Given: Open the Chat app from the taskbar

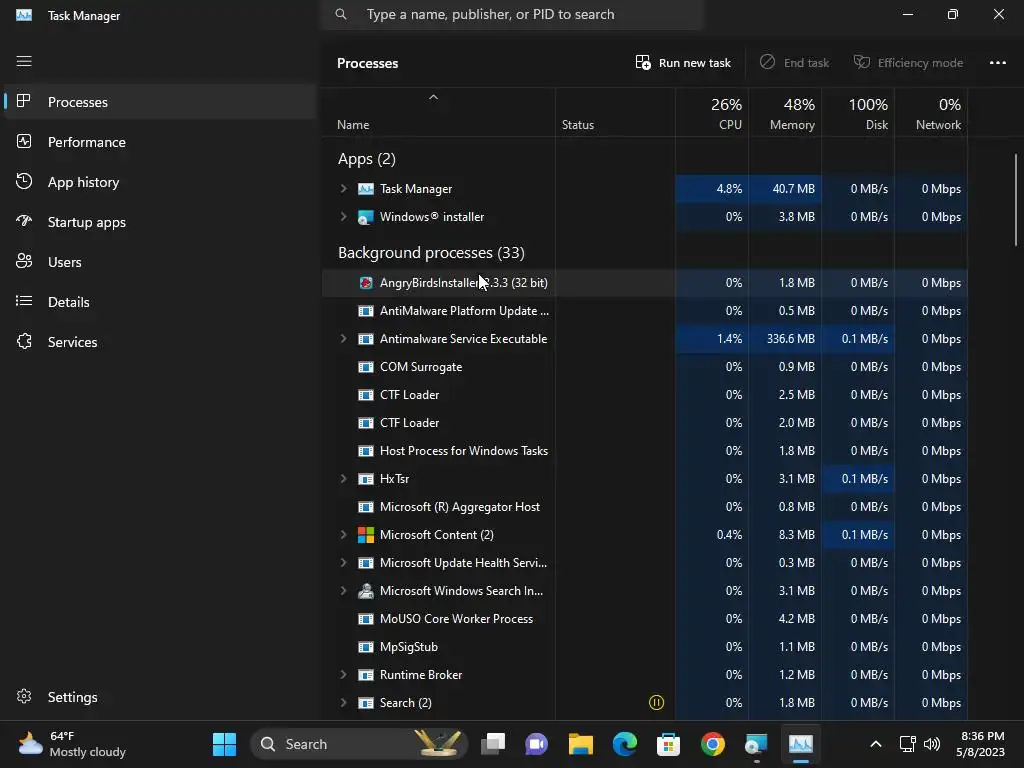Looking at the screenshot, I should tap(536, 744).
